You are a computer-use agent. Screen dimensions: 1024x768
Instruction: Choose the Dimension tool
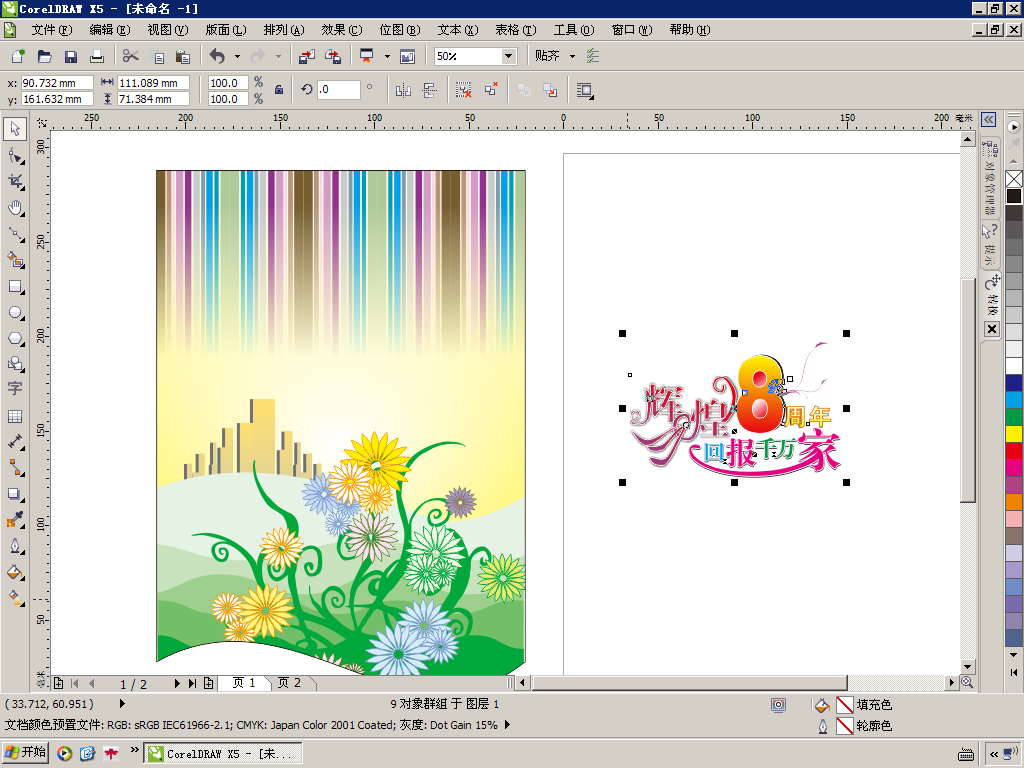[x=15, y=442]
